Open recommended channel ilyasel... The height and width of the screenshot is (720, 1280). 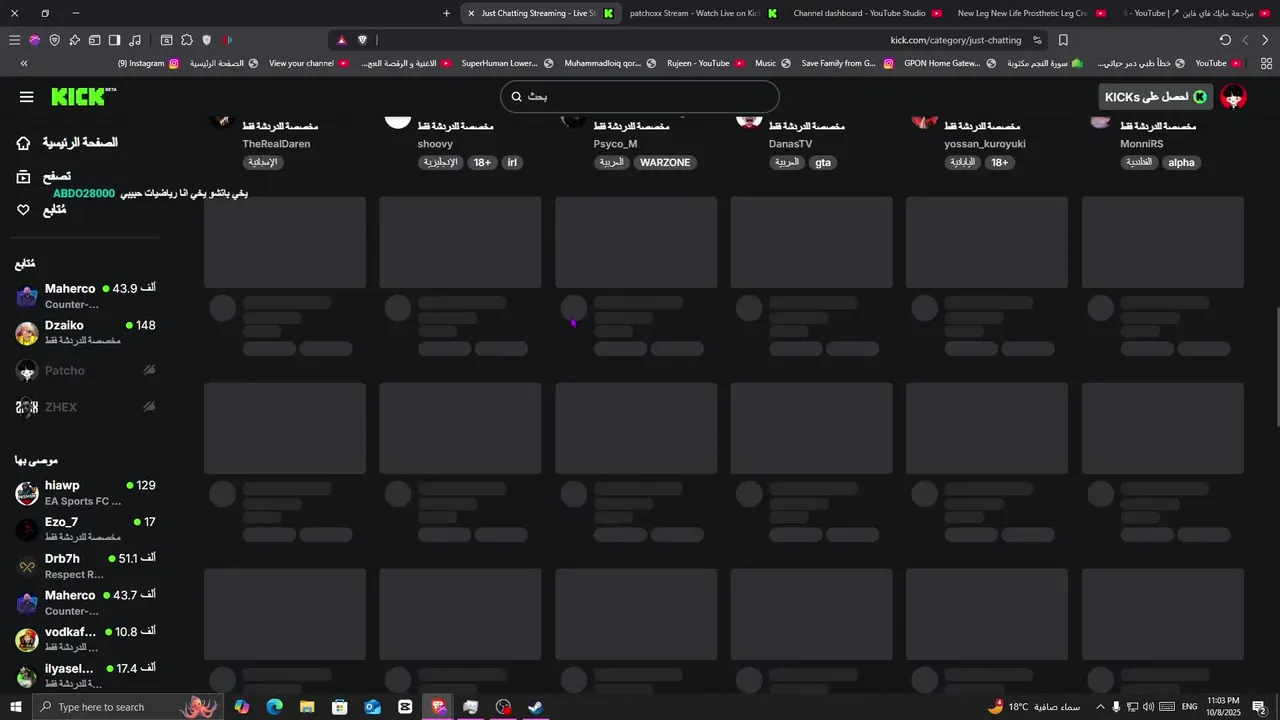pos(86,676)
